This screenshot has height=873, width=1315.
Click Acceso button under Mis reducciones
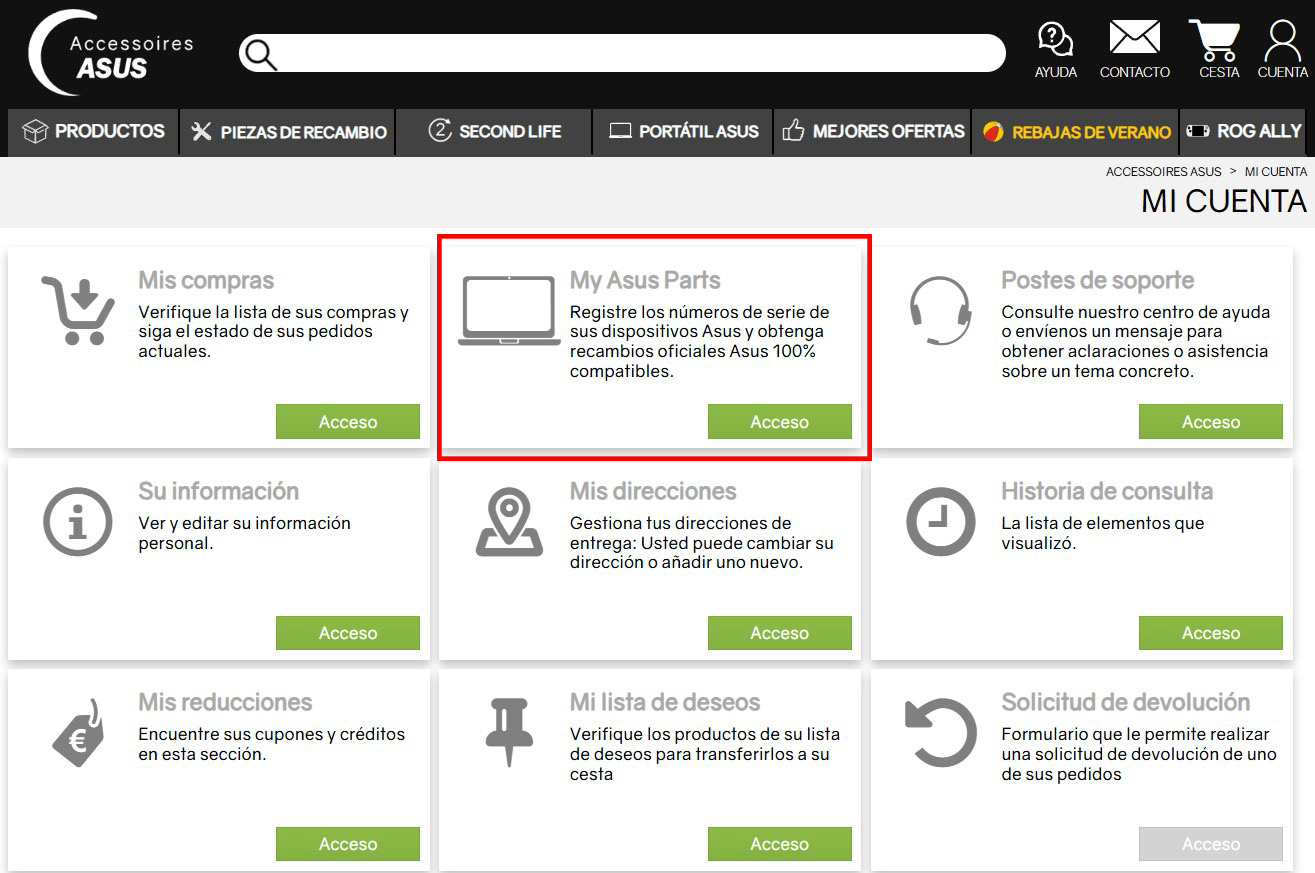coord(348,844)
